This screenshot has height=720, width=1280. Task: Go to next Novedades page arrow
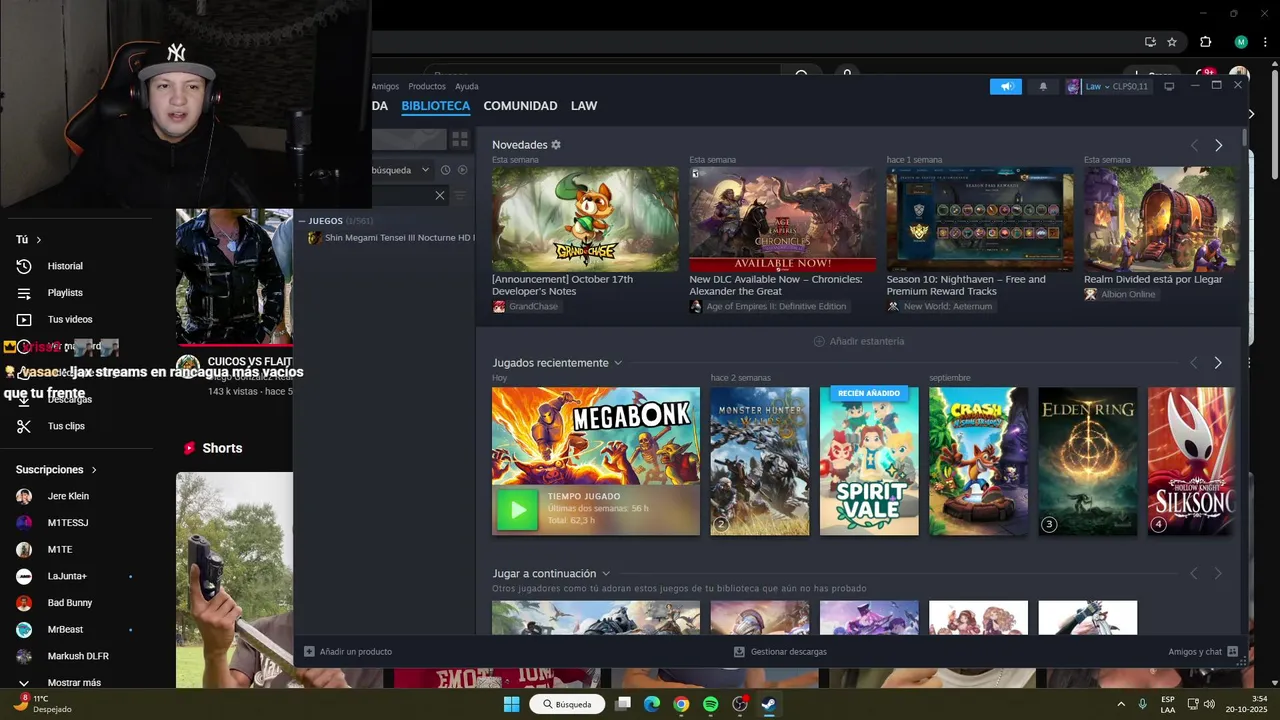(1218, 145)
